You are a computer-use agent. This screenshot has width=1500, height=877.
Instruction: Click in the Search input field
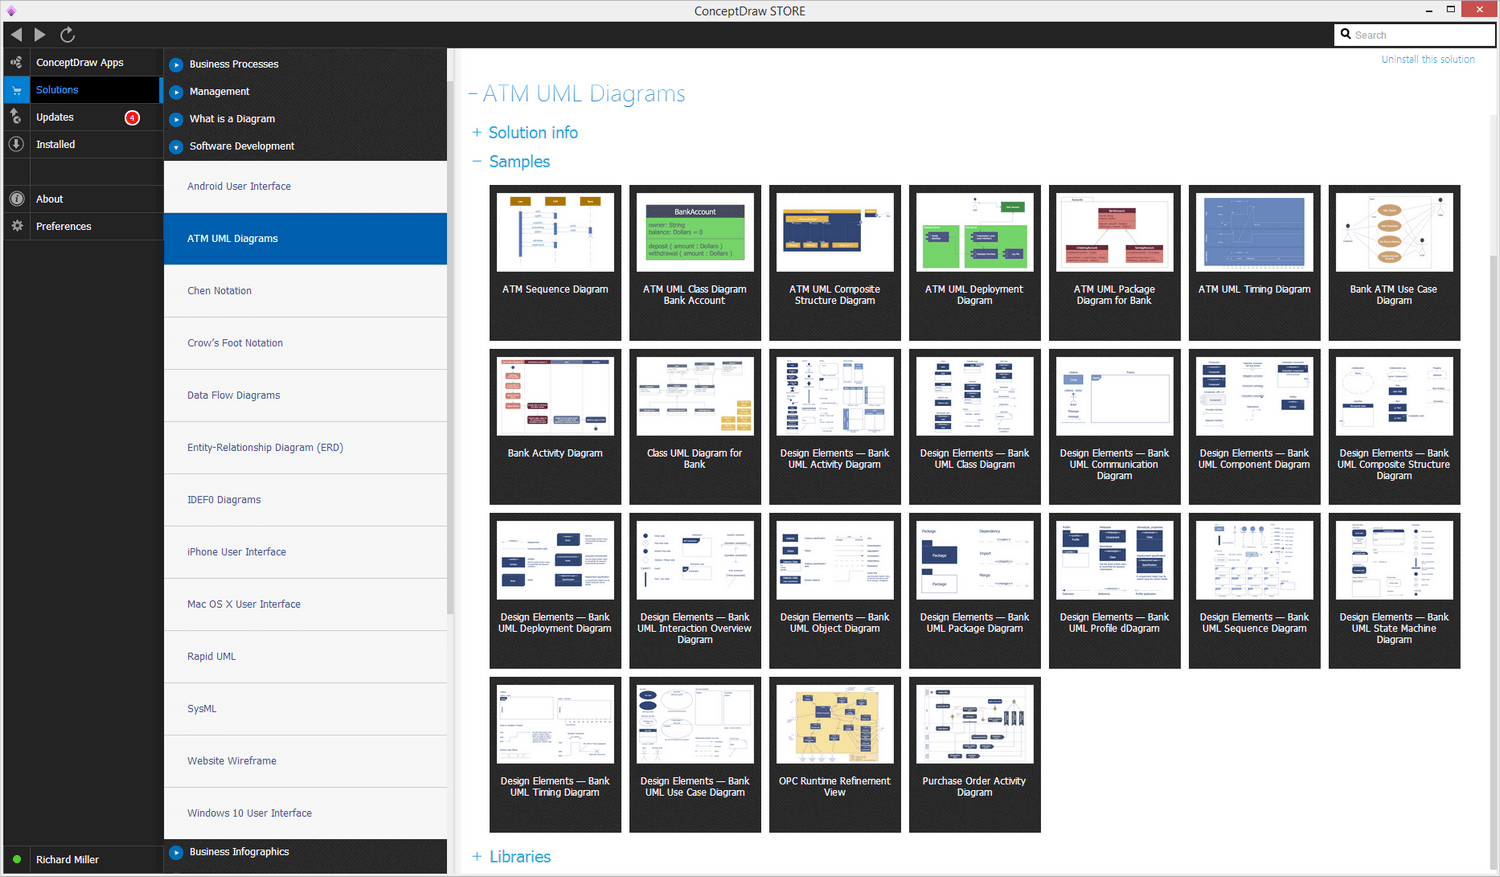[x=1414, y=34]
